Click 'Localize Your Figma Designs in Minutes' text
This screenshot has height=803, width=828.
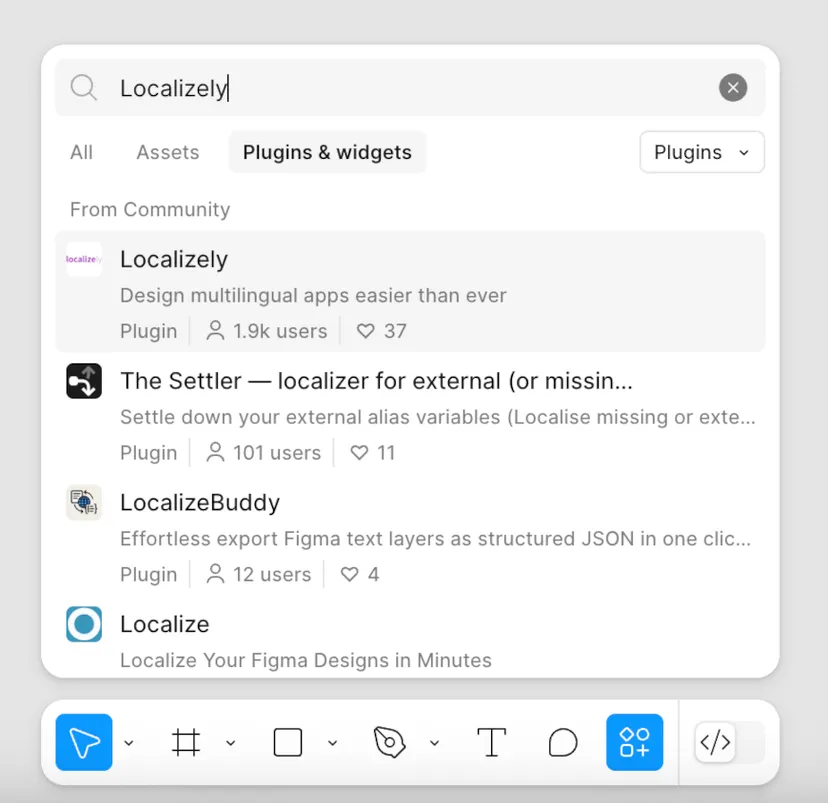pos(306,660)
